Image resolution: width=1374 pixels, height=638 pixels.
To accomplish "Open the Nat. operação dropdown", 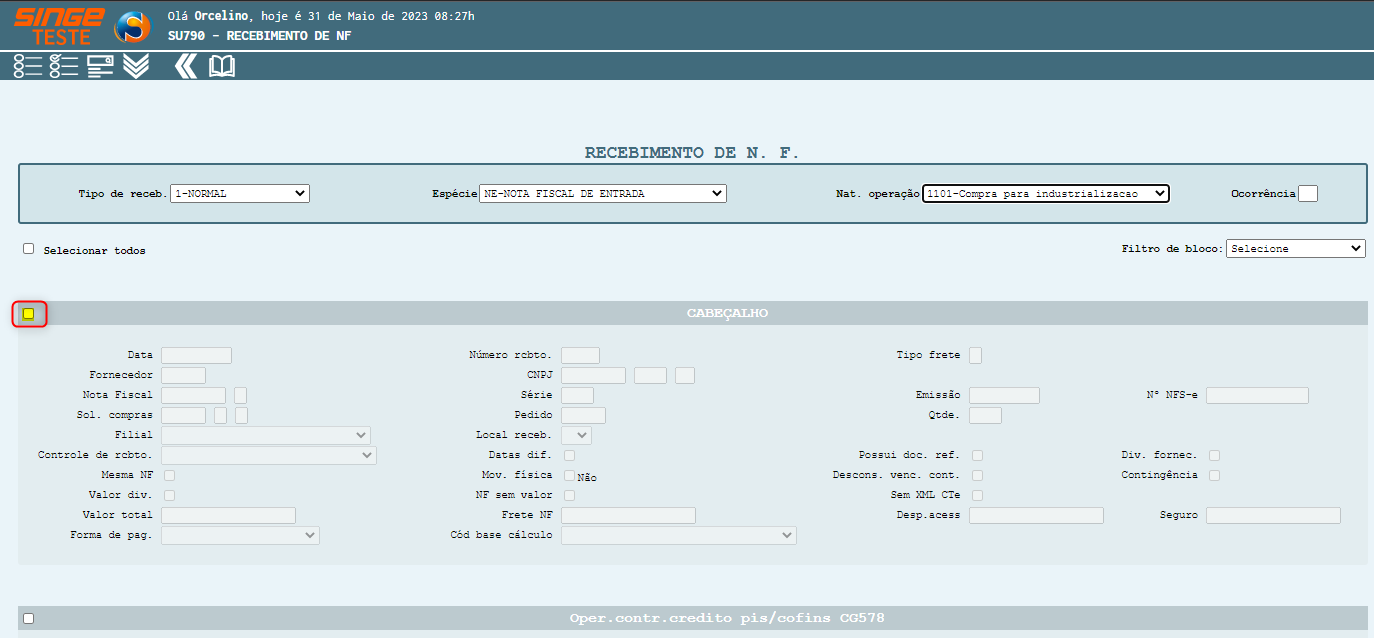I will tap(1046, 193).
